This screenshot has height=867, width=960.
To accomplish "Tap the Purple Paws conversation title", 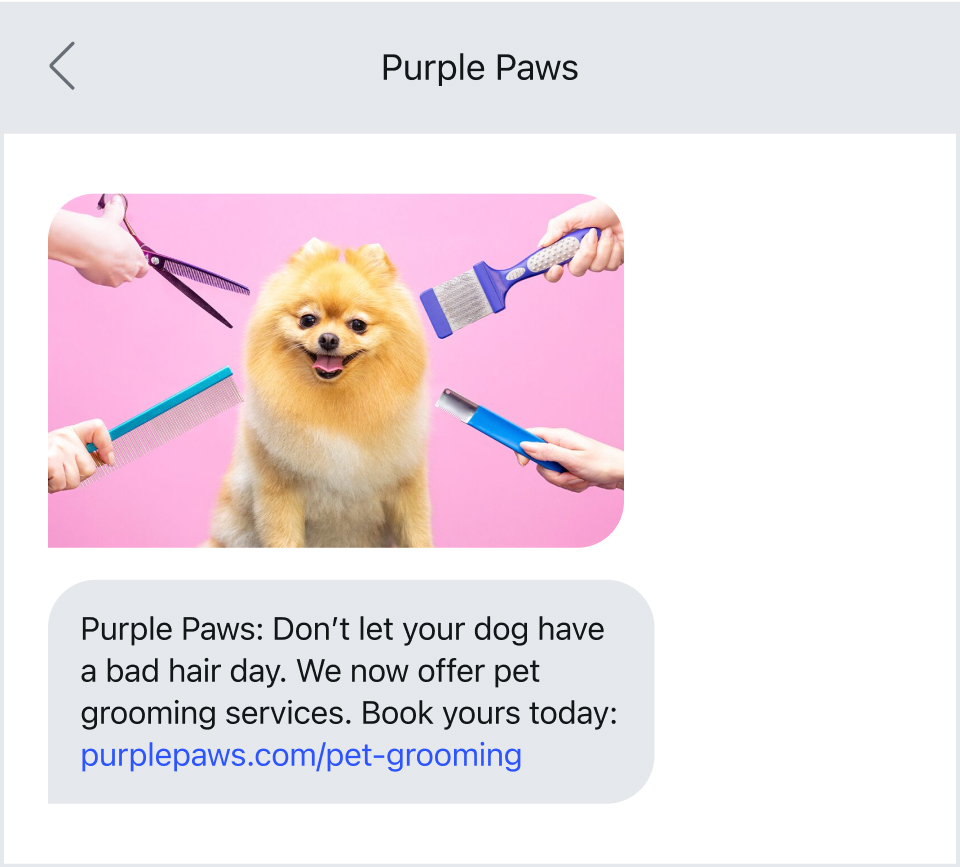I will (479, 67).
